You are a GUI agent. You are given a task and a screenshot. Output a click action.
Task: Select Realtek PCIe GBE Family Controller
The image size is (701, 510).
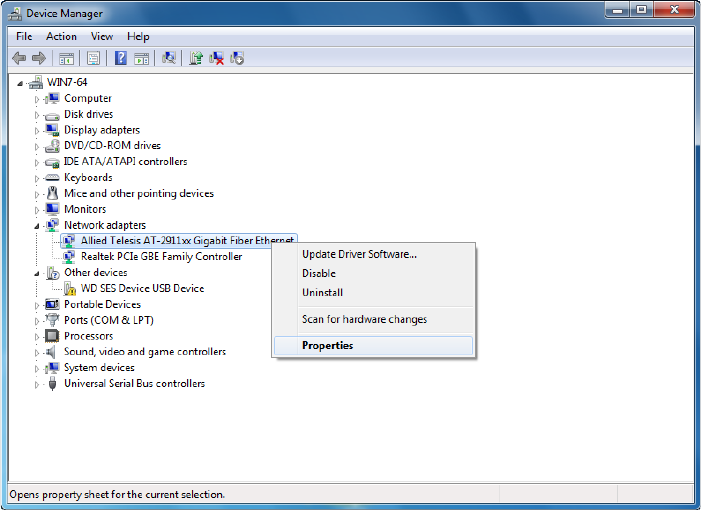pyautogui.click(x=161, y=256)
